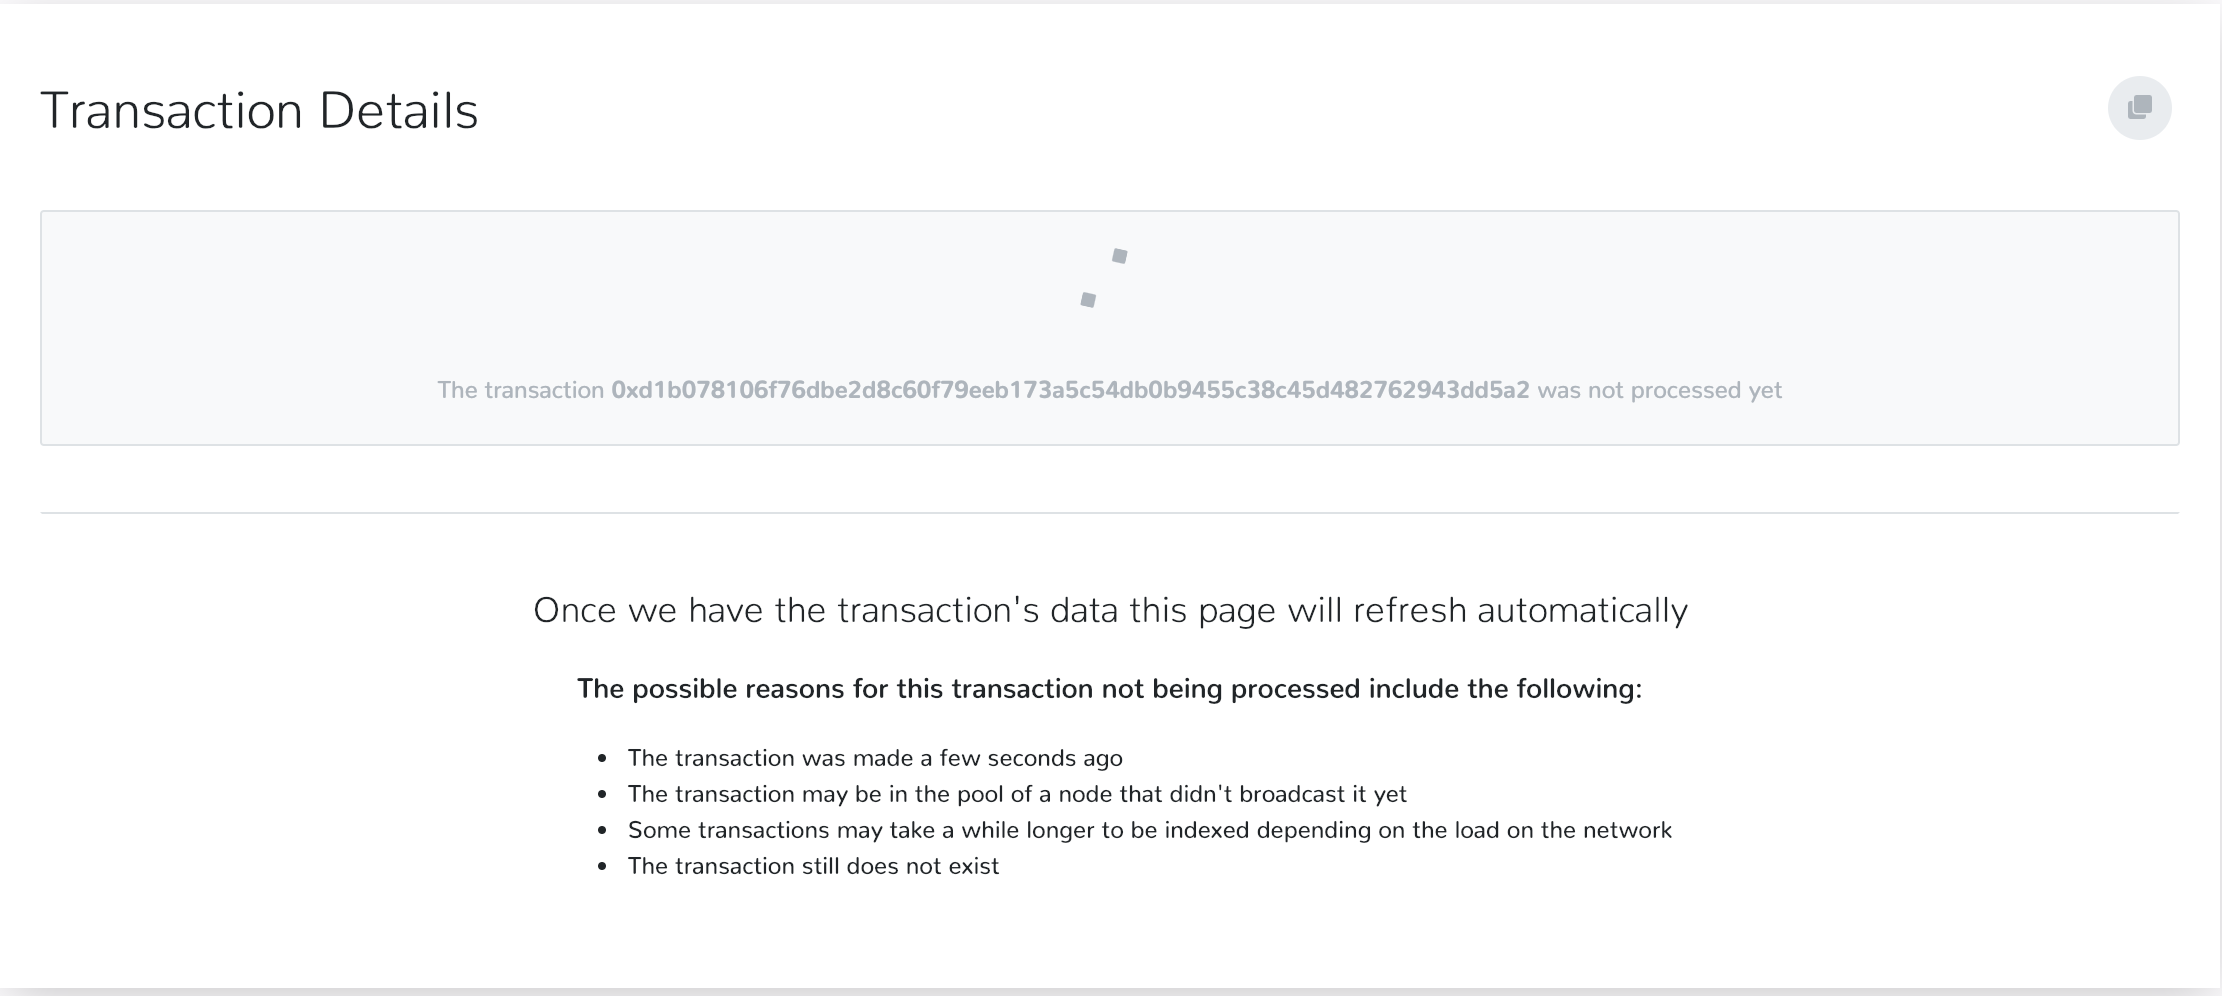Image resolution: width=2222 pixels, height=996 pixels.
Task: Click the horizontal divider below the panel
Action: (1110, 513)
